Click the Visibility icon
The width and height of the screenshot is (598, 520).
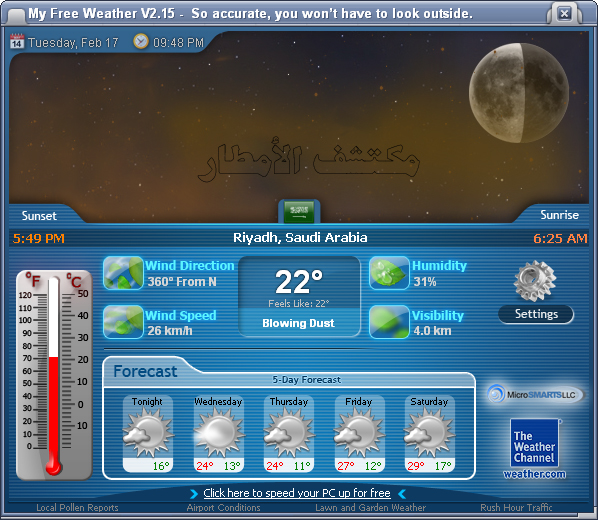click(x=389, y=322)
